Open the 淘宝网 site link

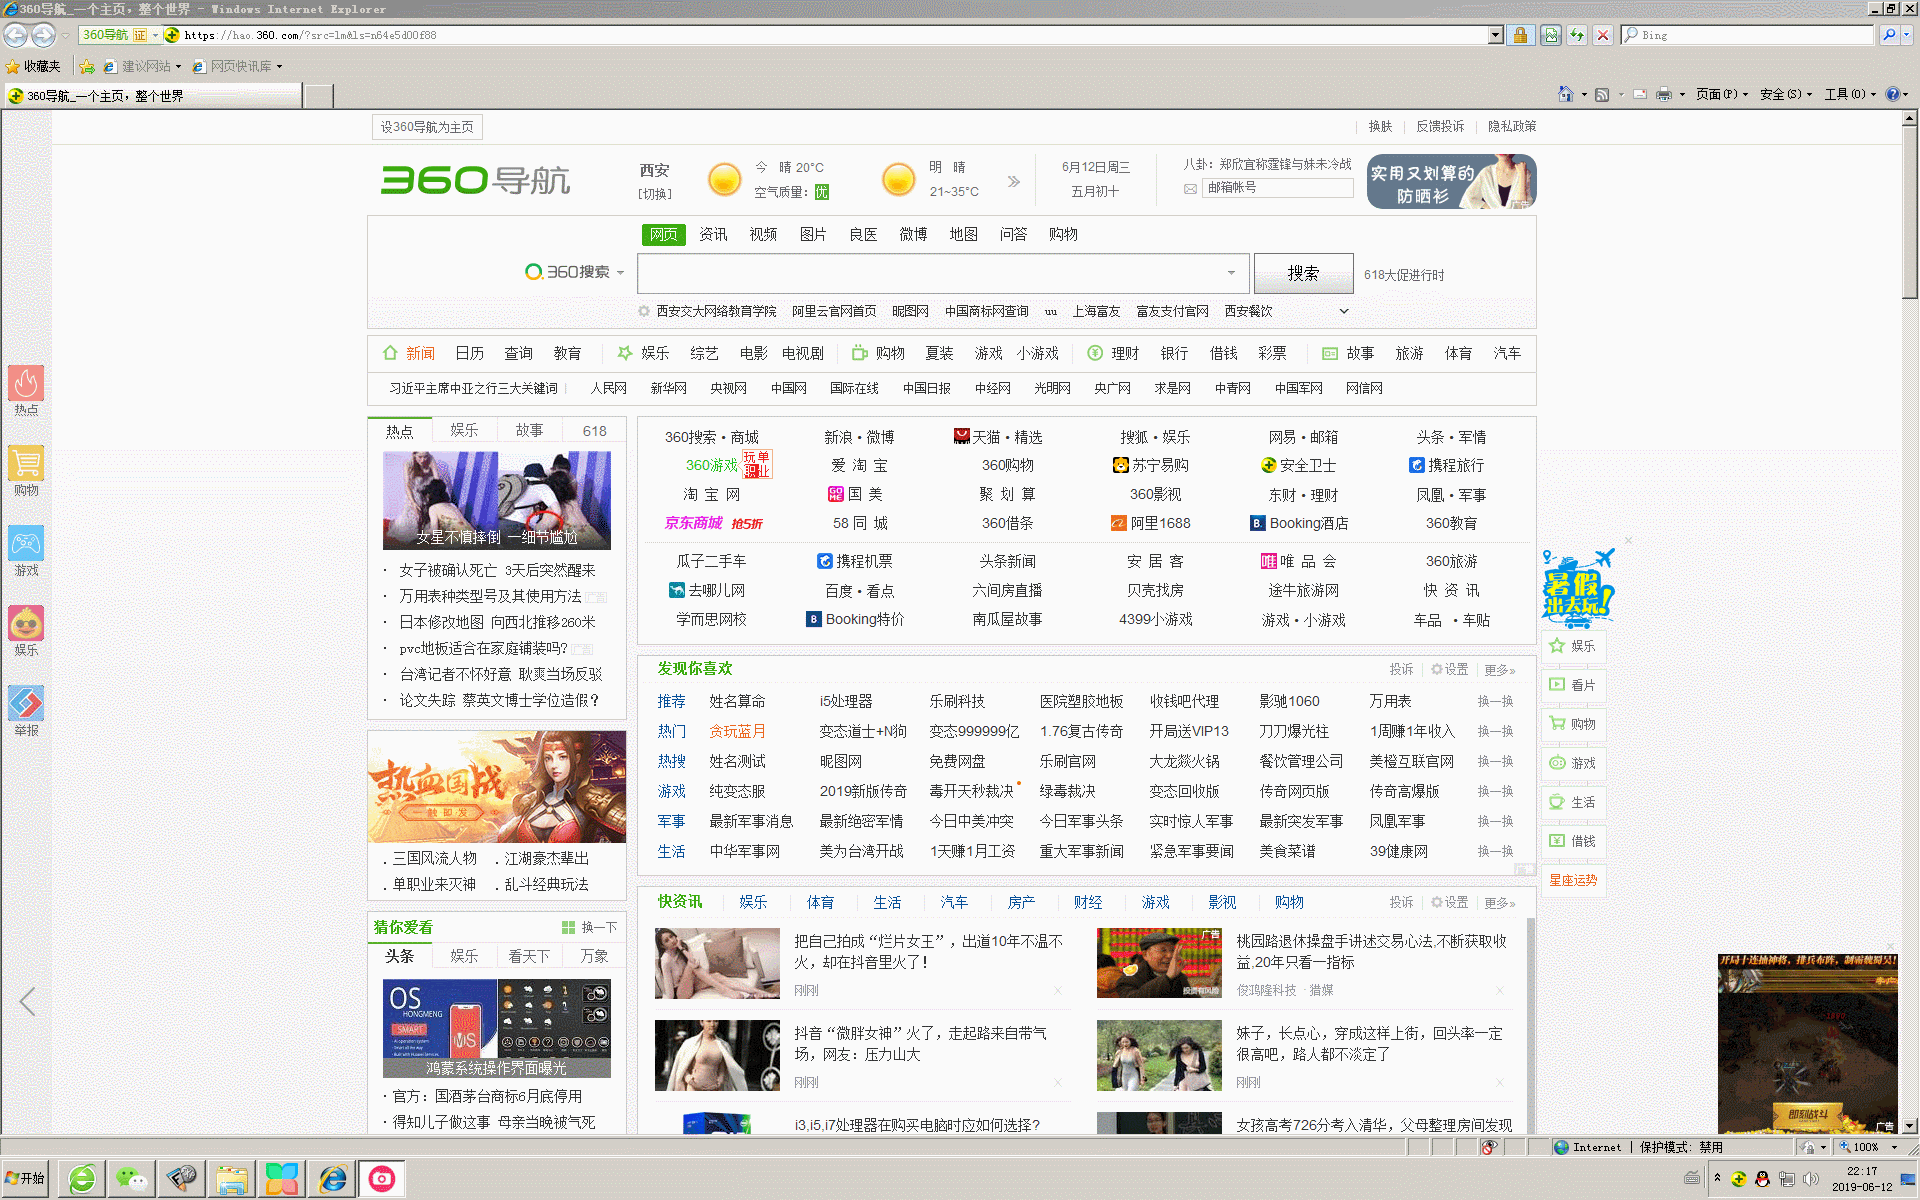tap(711, 494)
